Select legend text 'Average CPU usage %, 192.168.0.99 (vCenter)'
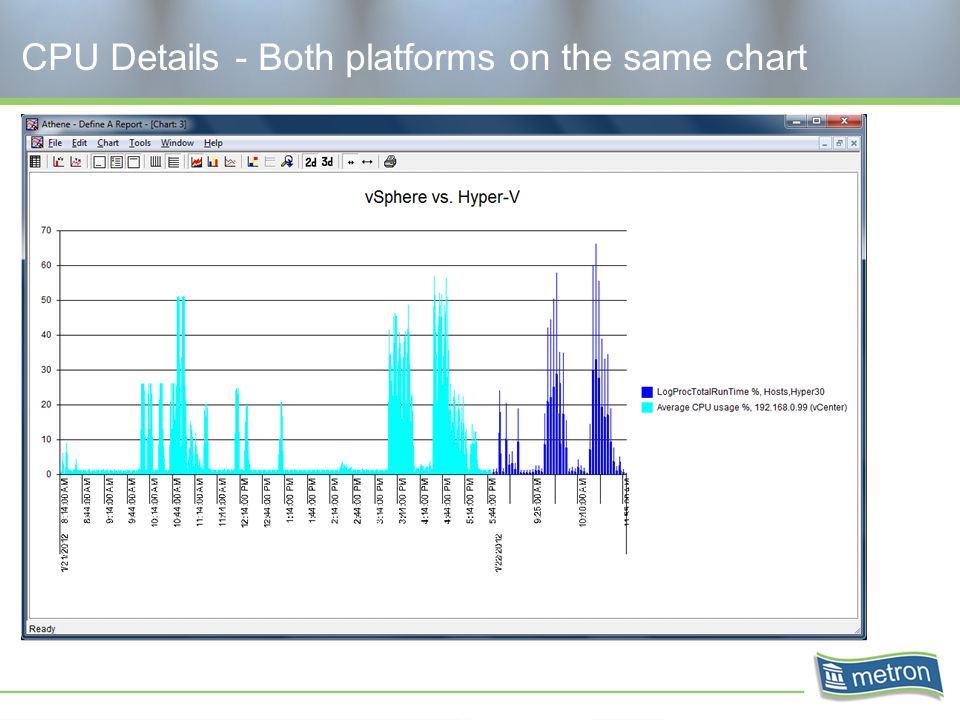The width and height of the screenshot is (960, 720). (x=752, y=408)
